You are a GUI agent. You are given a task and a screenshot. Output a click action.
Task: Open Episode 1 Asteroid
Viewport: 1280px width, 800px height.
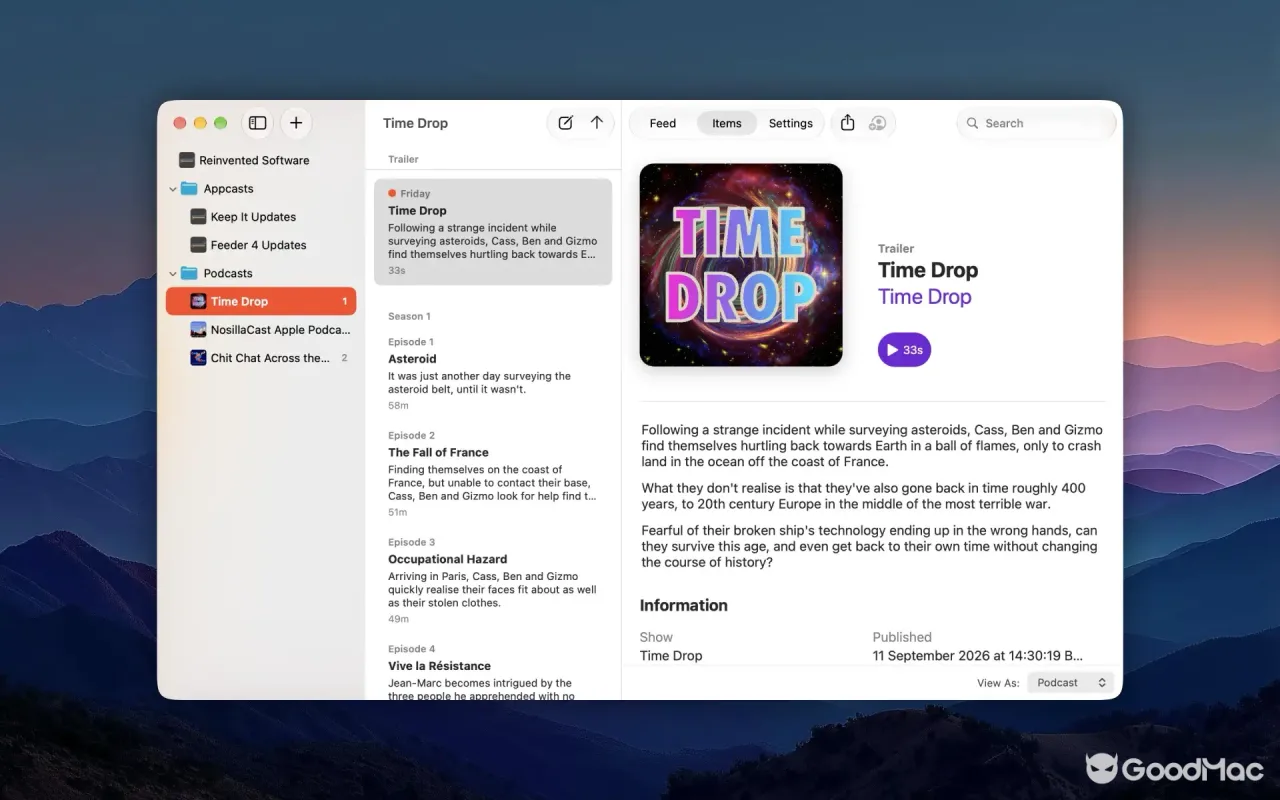click(x=493, y=374)
